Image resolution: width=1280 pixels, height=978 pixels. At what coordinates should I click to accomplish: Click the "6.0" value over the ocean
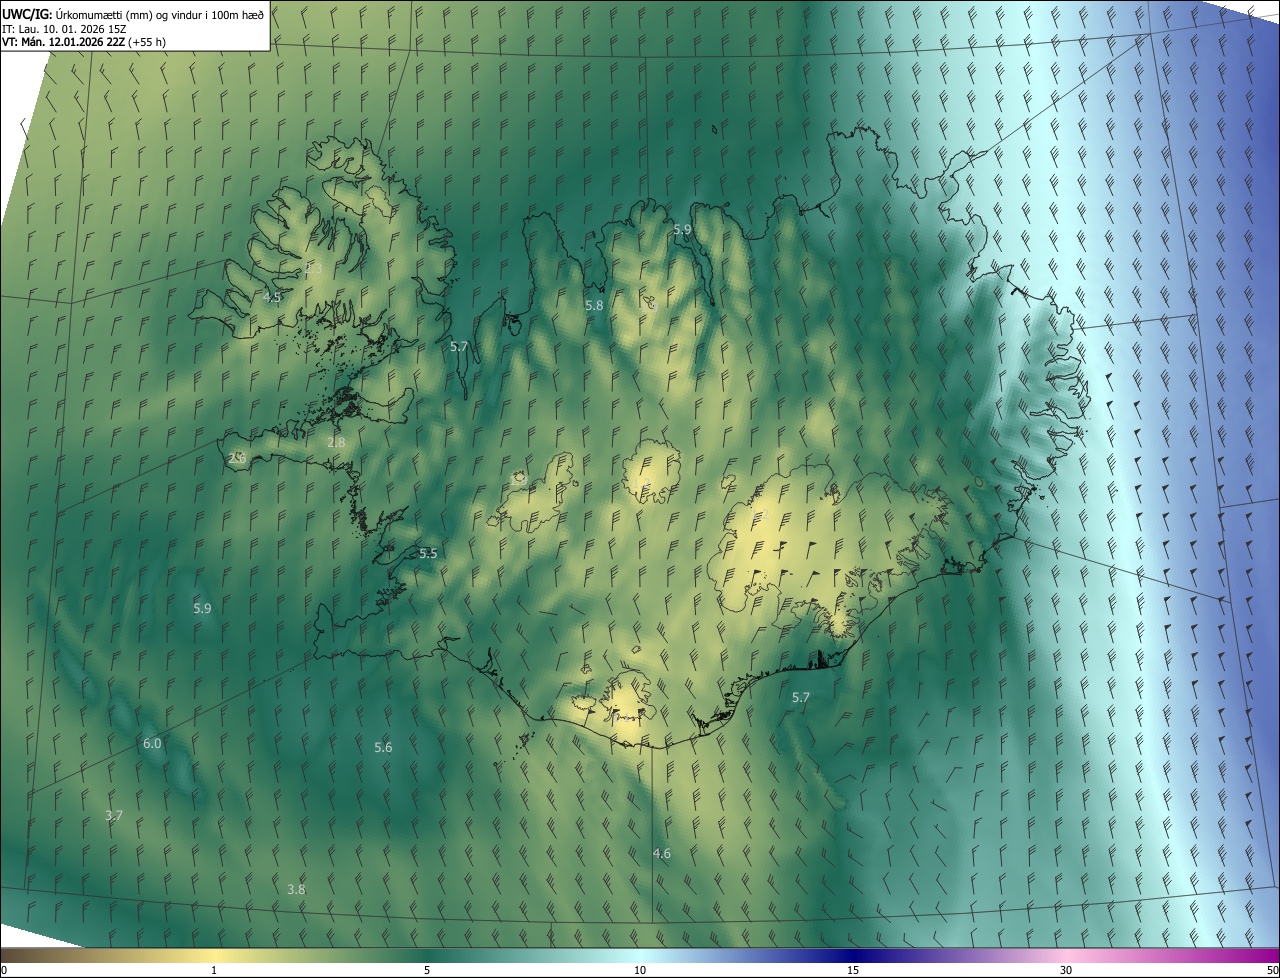(x=152, y=743)
